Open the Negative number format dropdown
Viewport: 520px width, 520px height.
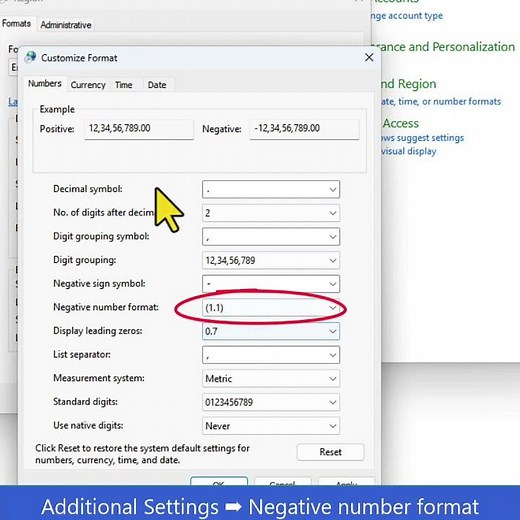point(271,308)
